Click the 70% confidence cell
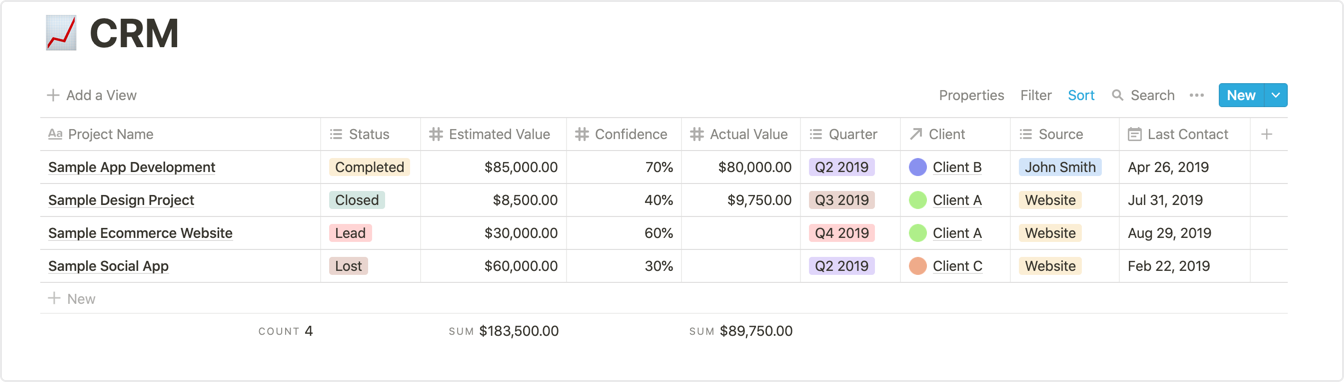Screen dimensions: 1344x382 pos(624,167)
